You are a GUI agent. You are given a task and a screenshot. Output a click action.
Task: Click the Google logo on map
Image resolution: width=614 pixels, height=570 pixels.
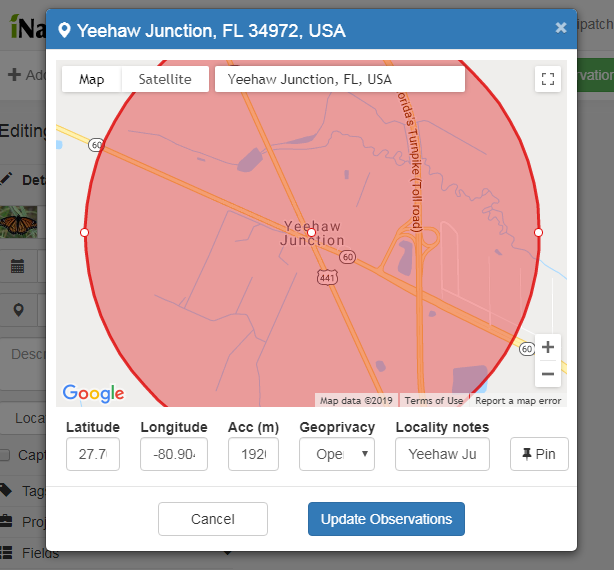click(x=93, y=393)
